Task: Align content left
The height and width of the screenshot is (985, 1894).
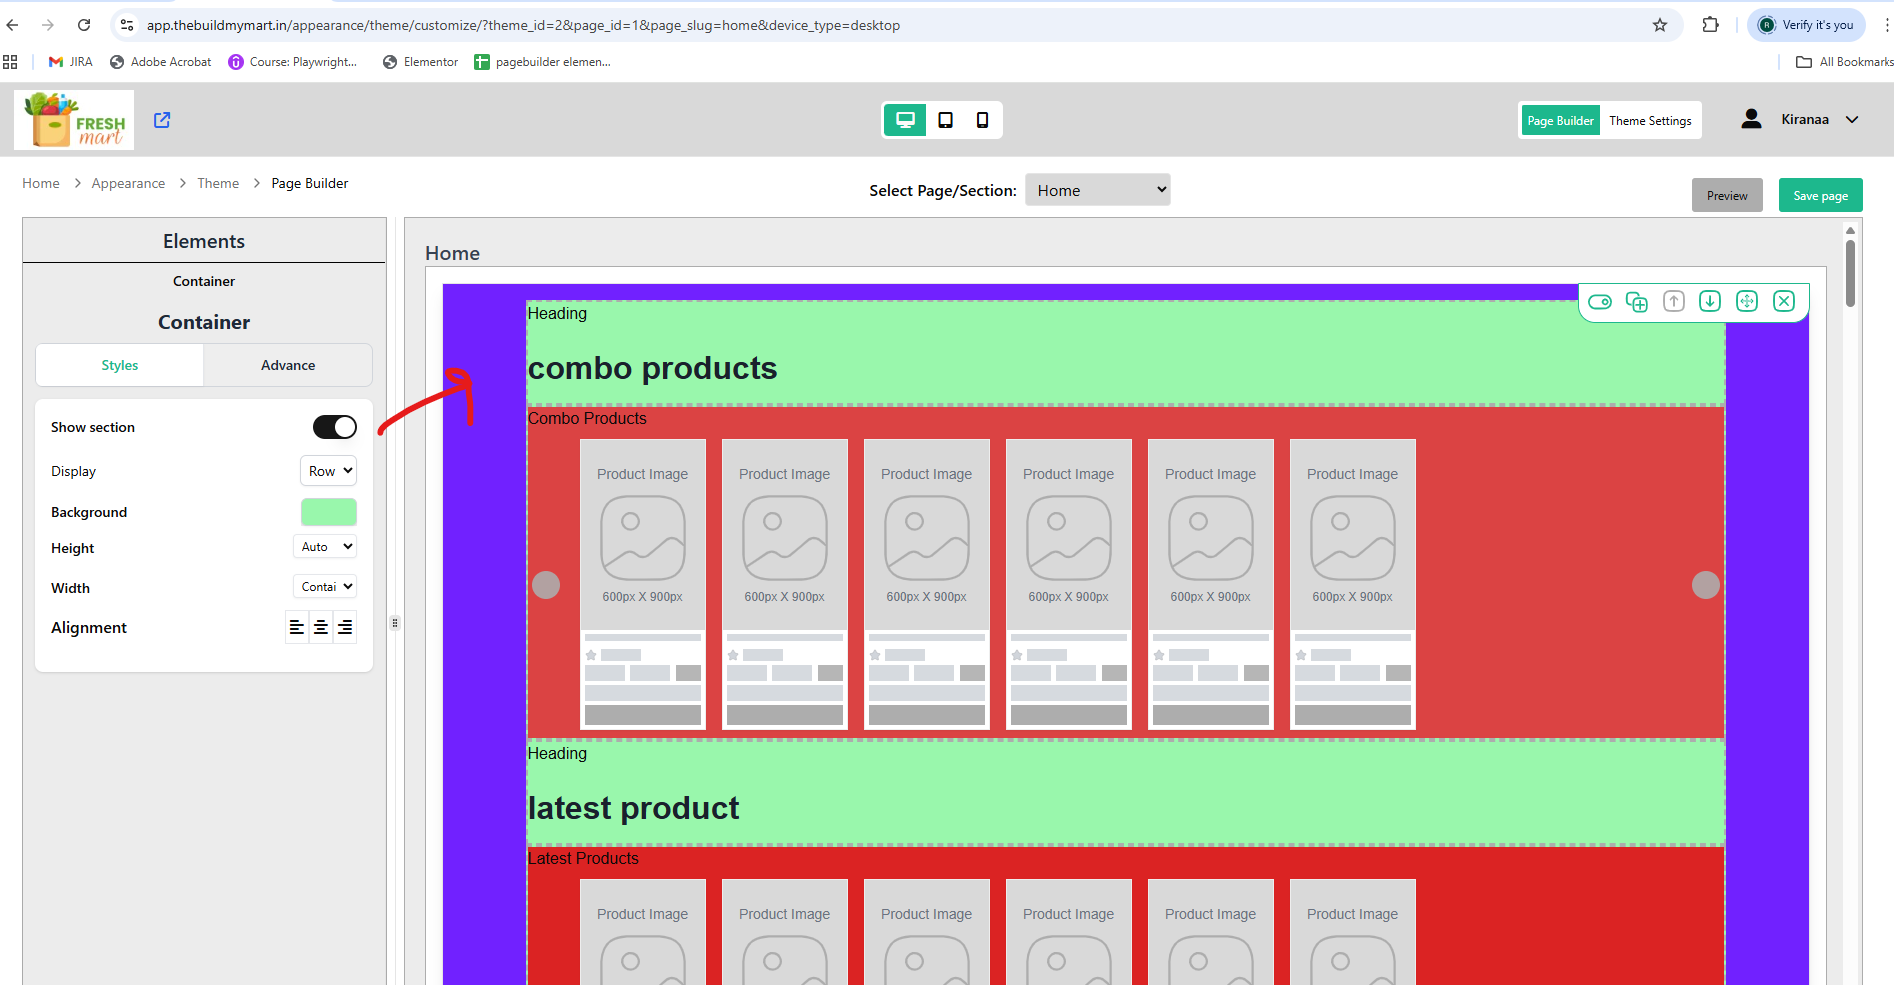Action: (297, 627)
